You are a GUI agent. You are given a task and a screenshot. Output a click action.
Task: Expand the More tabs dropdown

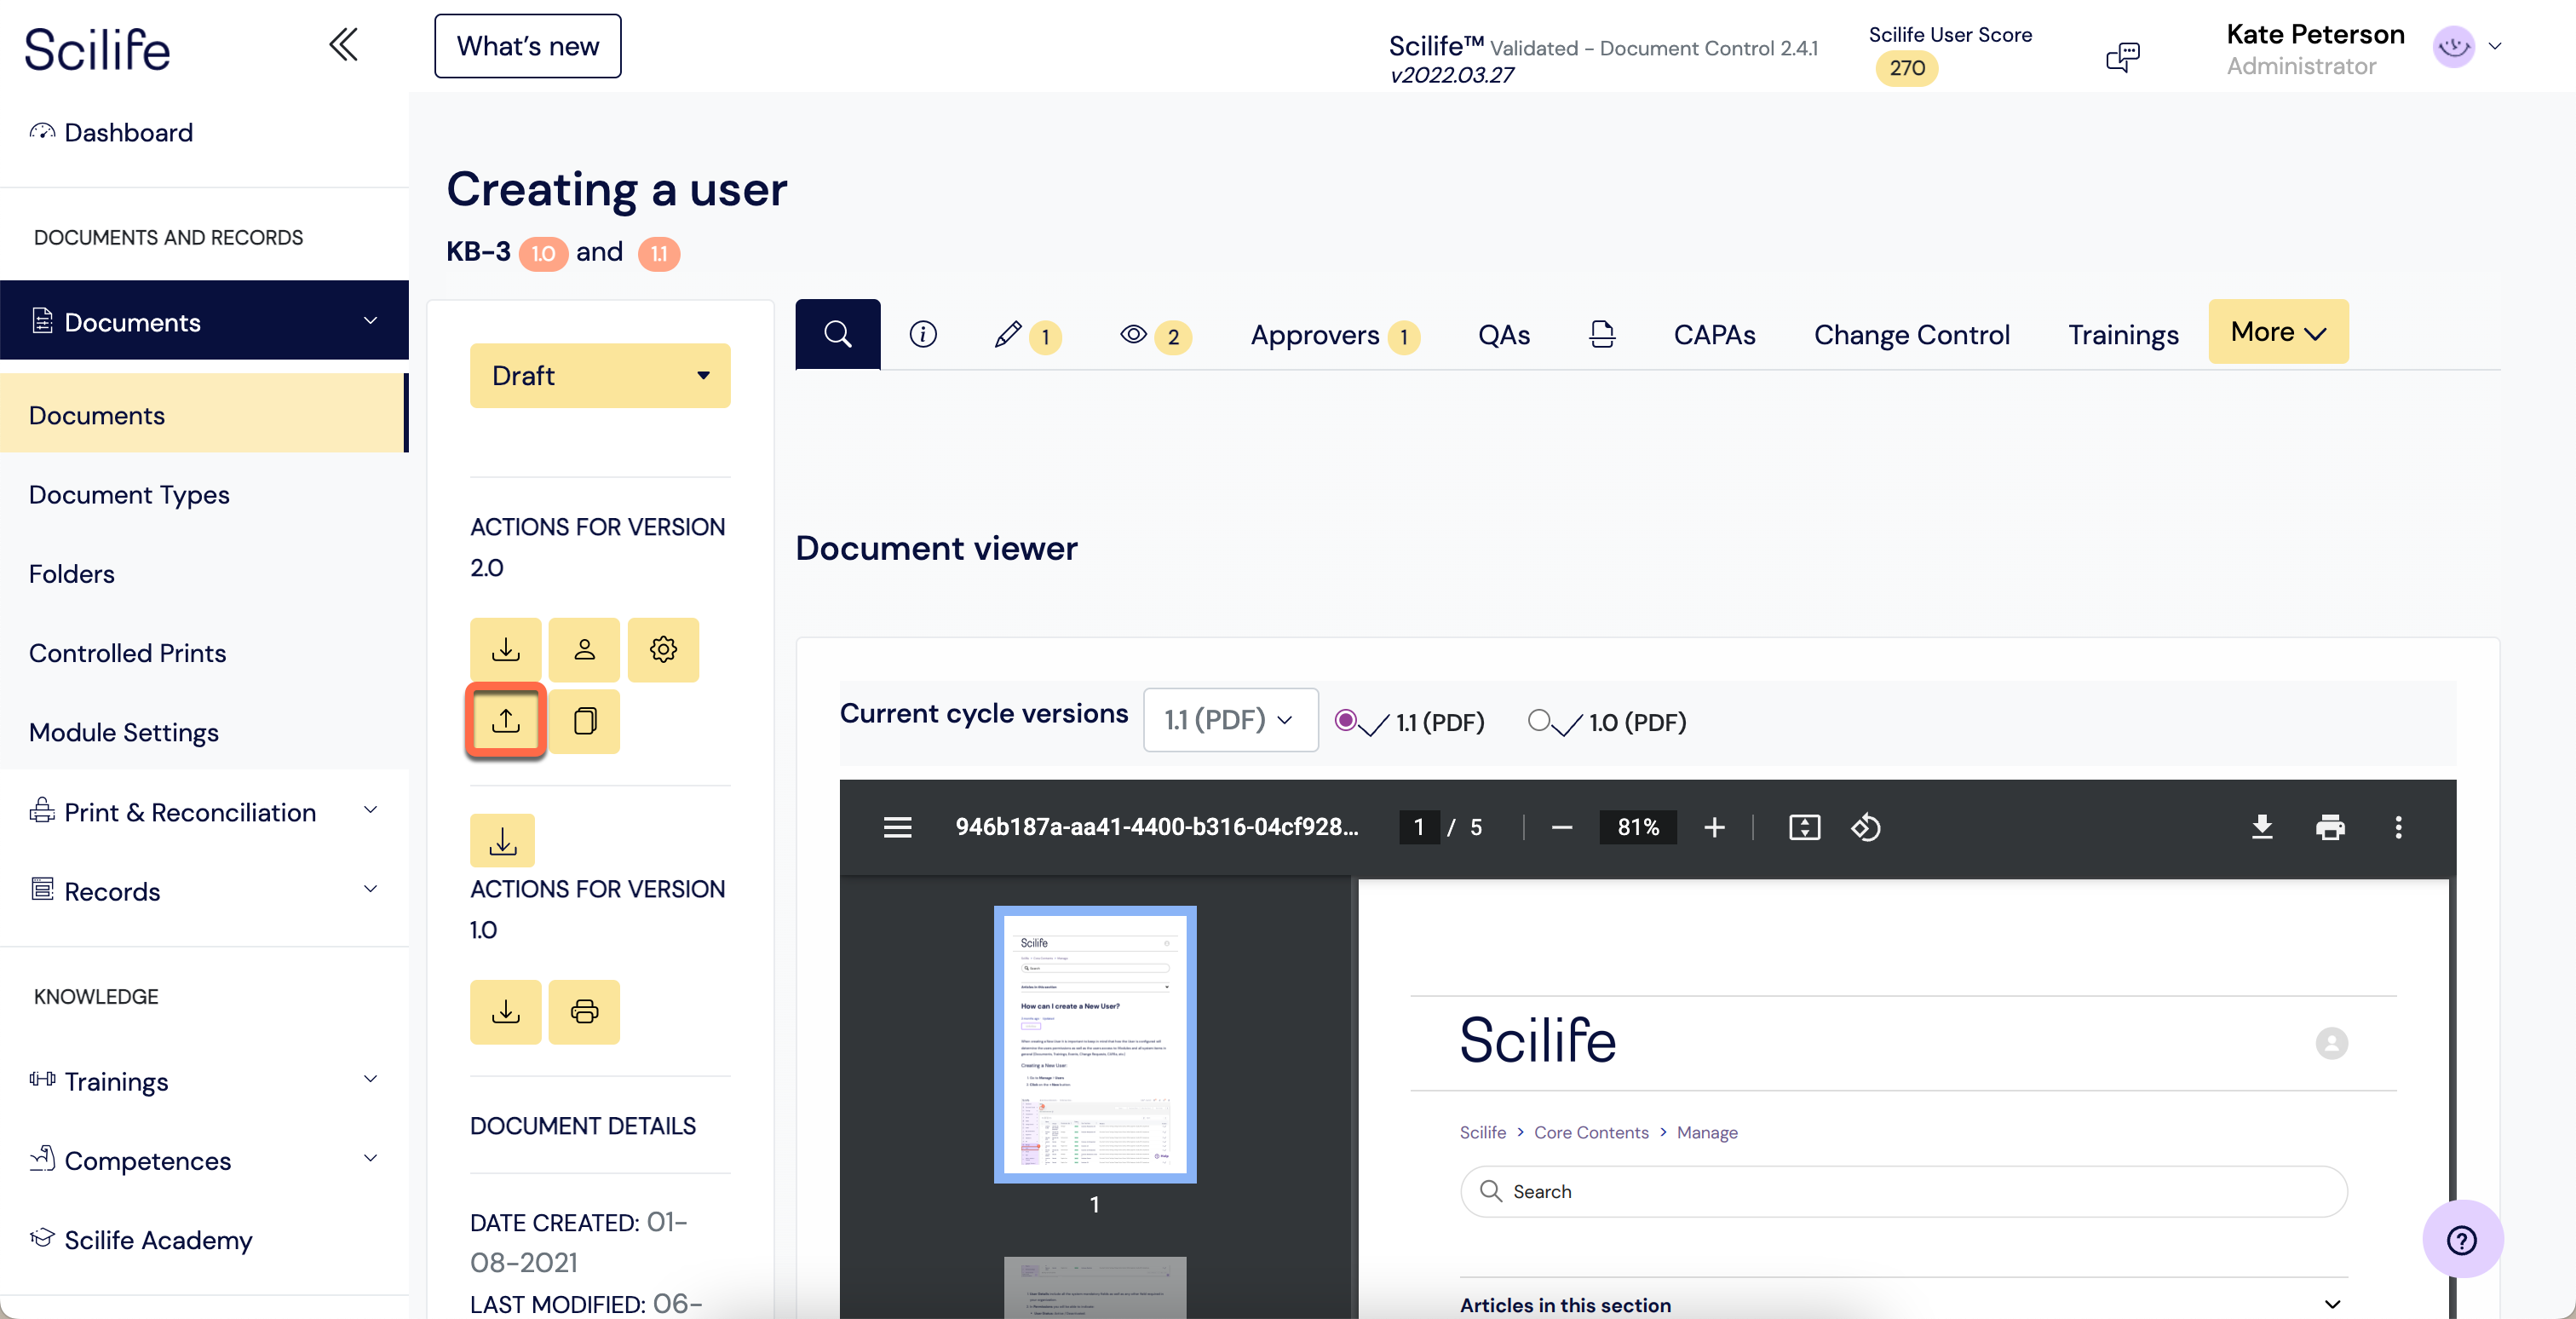(x=2278, y=331)
